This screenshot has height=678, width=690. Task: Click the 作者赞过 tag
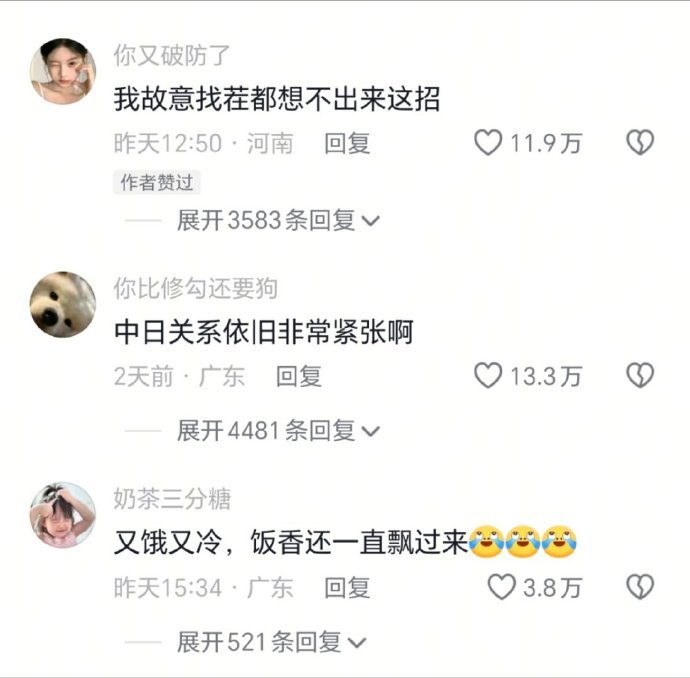[x=157, y=182]
